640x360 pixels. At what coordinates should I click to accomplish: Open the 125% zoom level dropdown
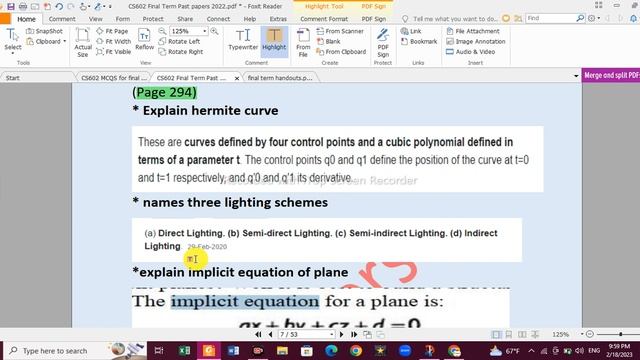(204, 31)
